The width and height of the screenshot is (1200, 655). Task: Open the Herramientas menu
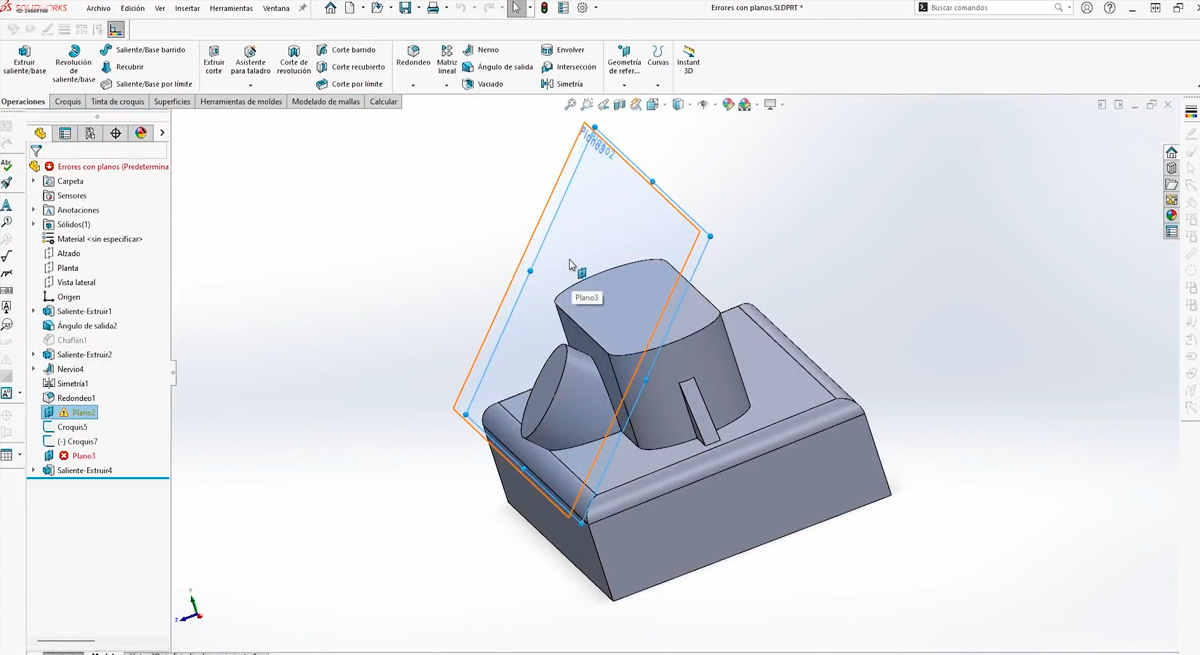pos(231,8)
